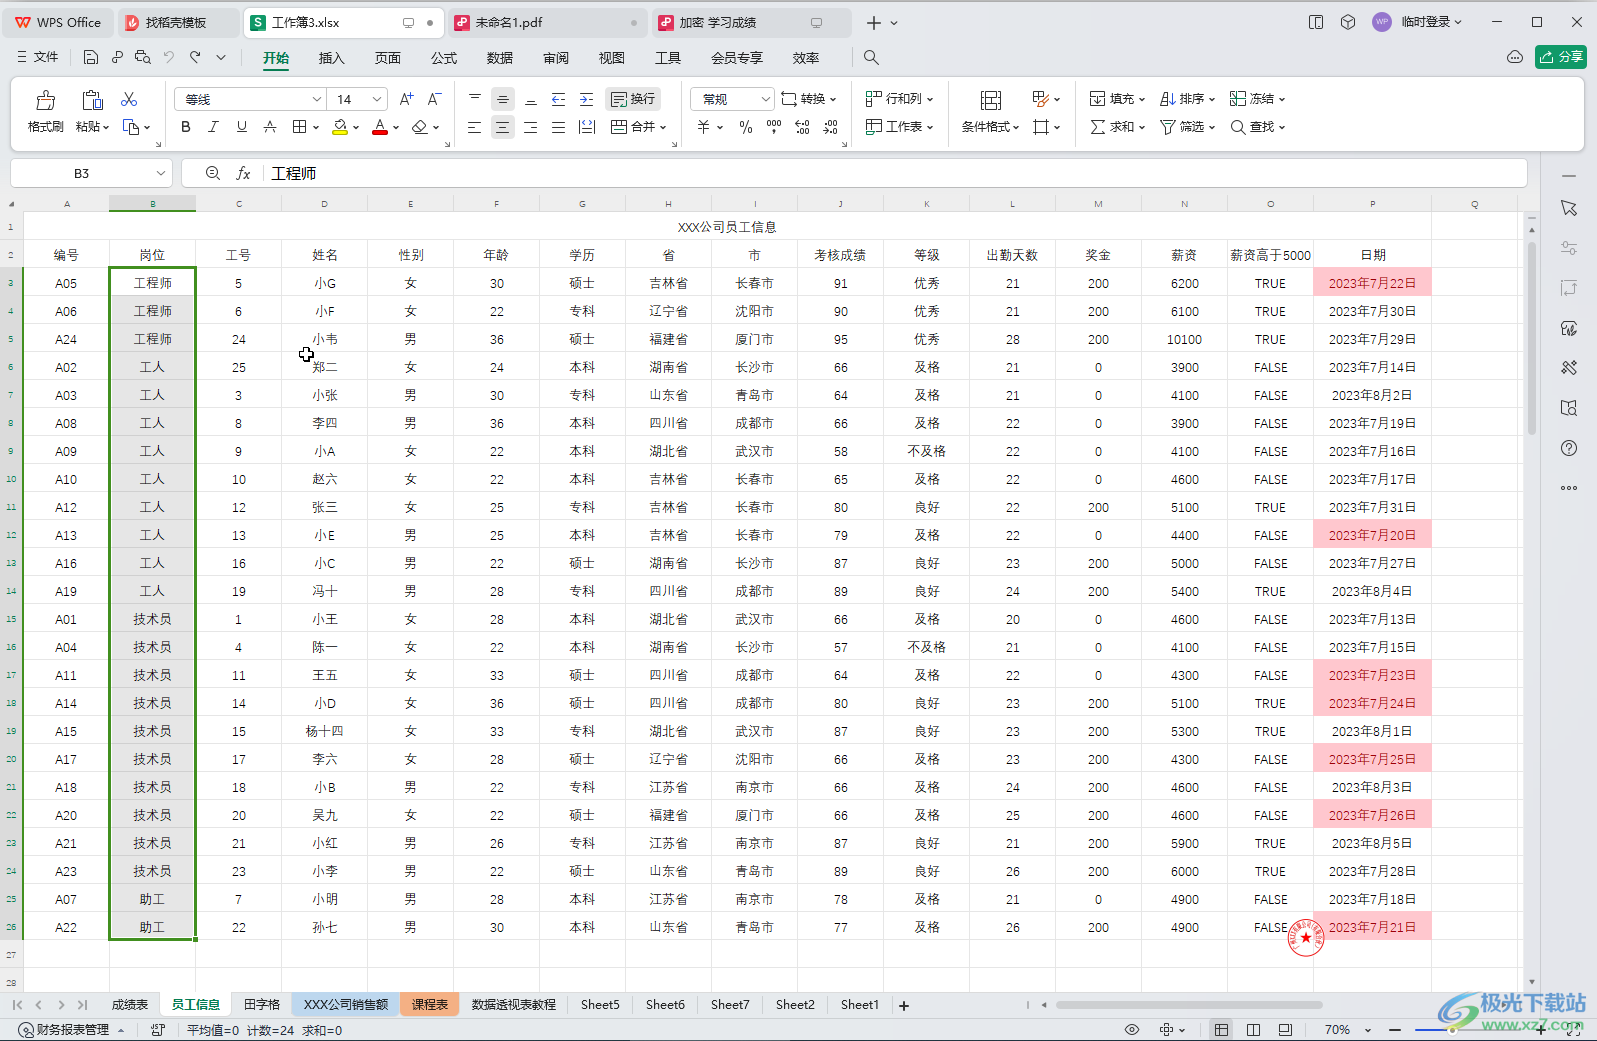Image resolution: width=1597 pixels, height=1041 pixels.
Task: Click the zoom magnifier icon in formula bar
Action: pos(212,173)
